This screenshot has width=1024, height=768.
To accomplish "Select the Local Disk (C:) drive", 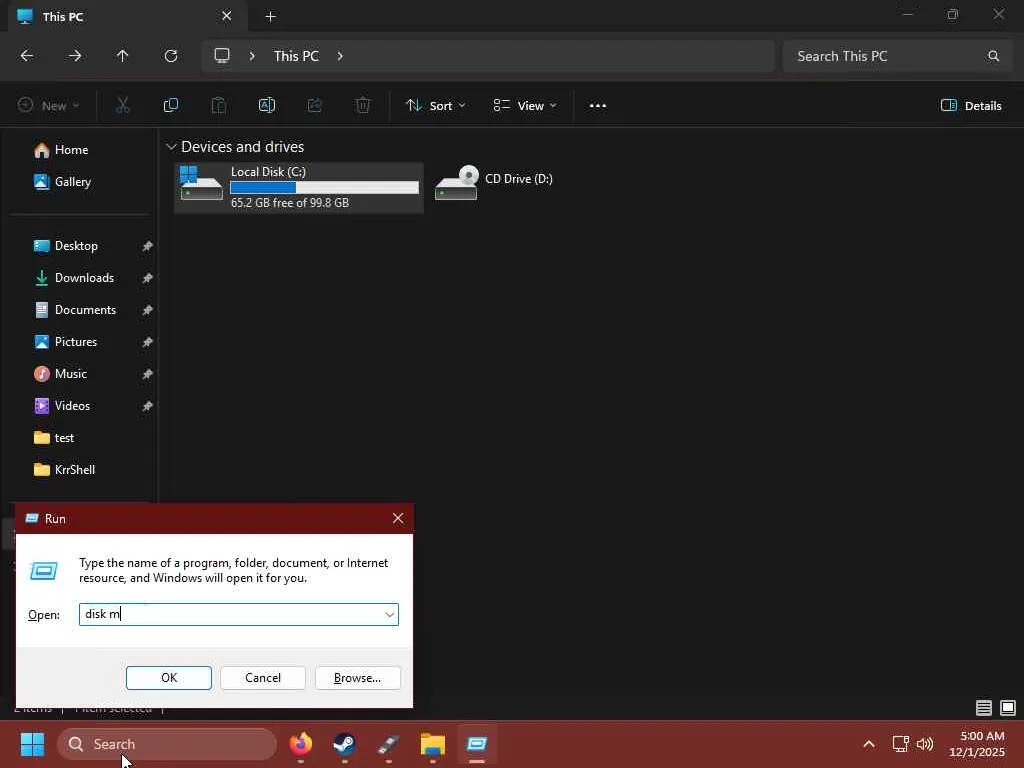I will click(299, 187).
